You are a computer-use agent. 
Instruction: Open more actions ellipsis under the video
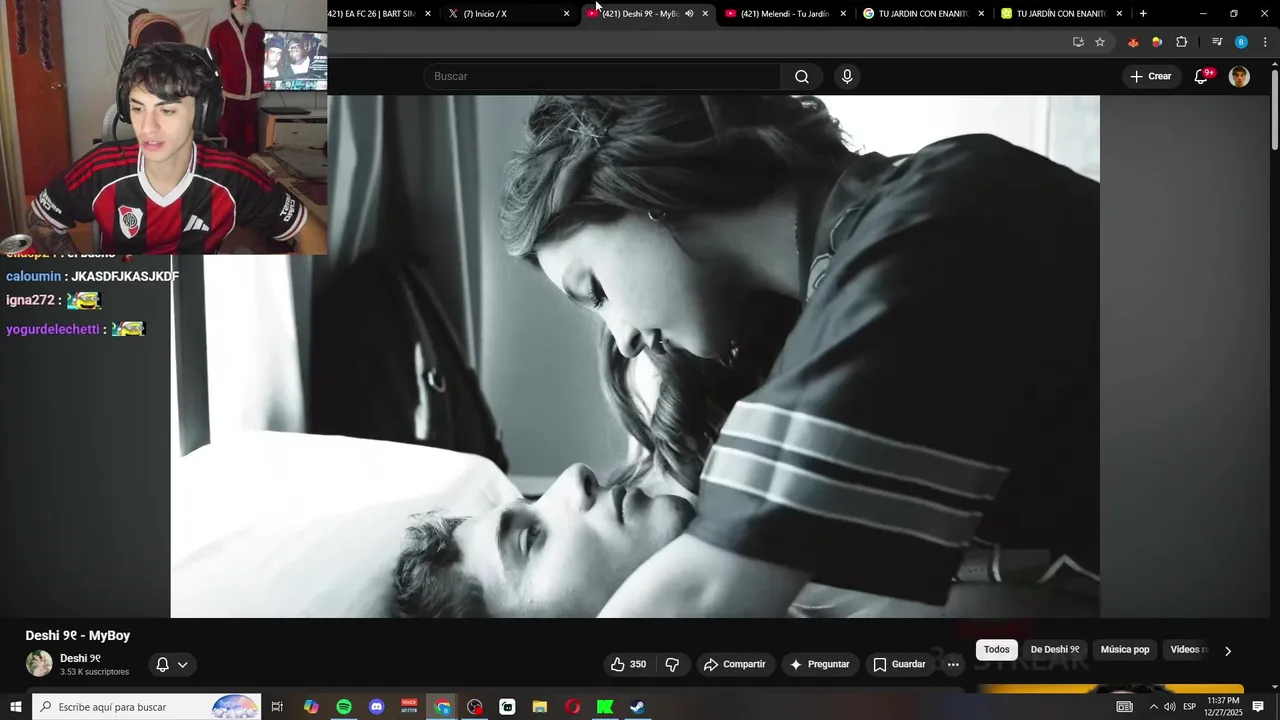(953, 664)
